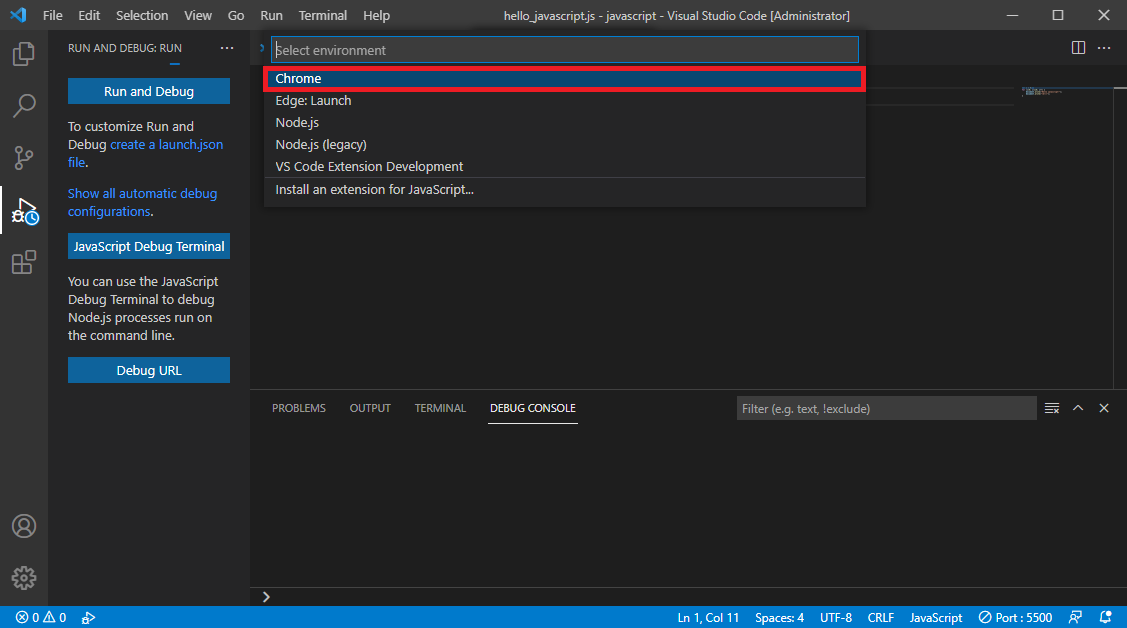Screen dimensions: 1127x628
Task: Click Ln 1, Col 11 cursor position
Action: click(708, 618)
